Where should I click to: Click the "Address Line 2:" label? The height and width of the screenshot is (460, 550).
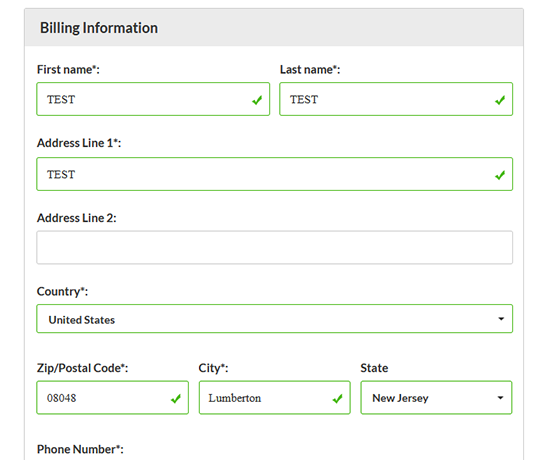[76, 218]
